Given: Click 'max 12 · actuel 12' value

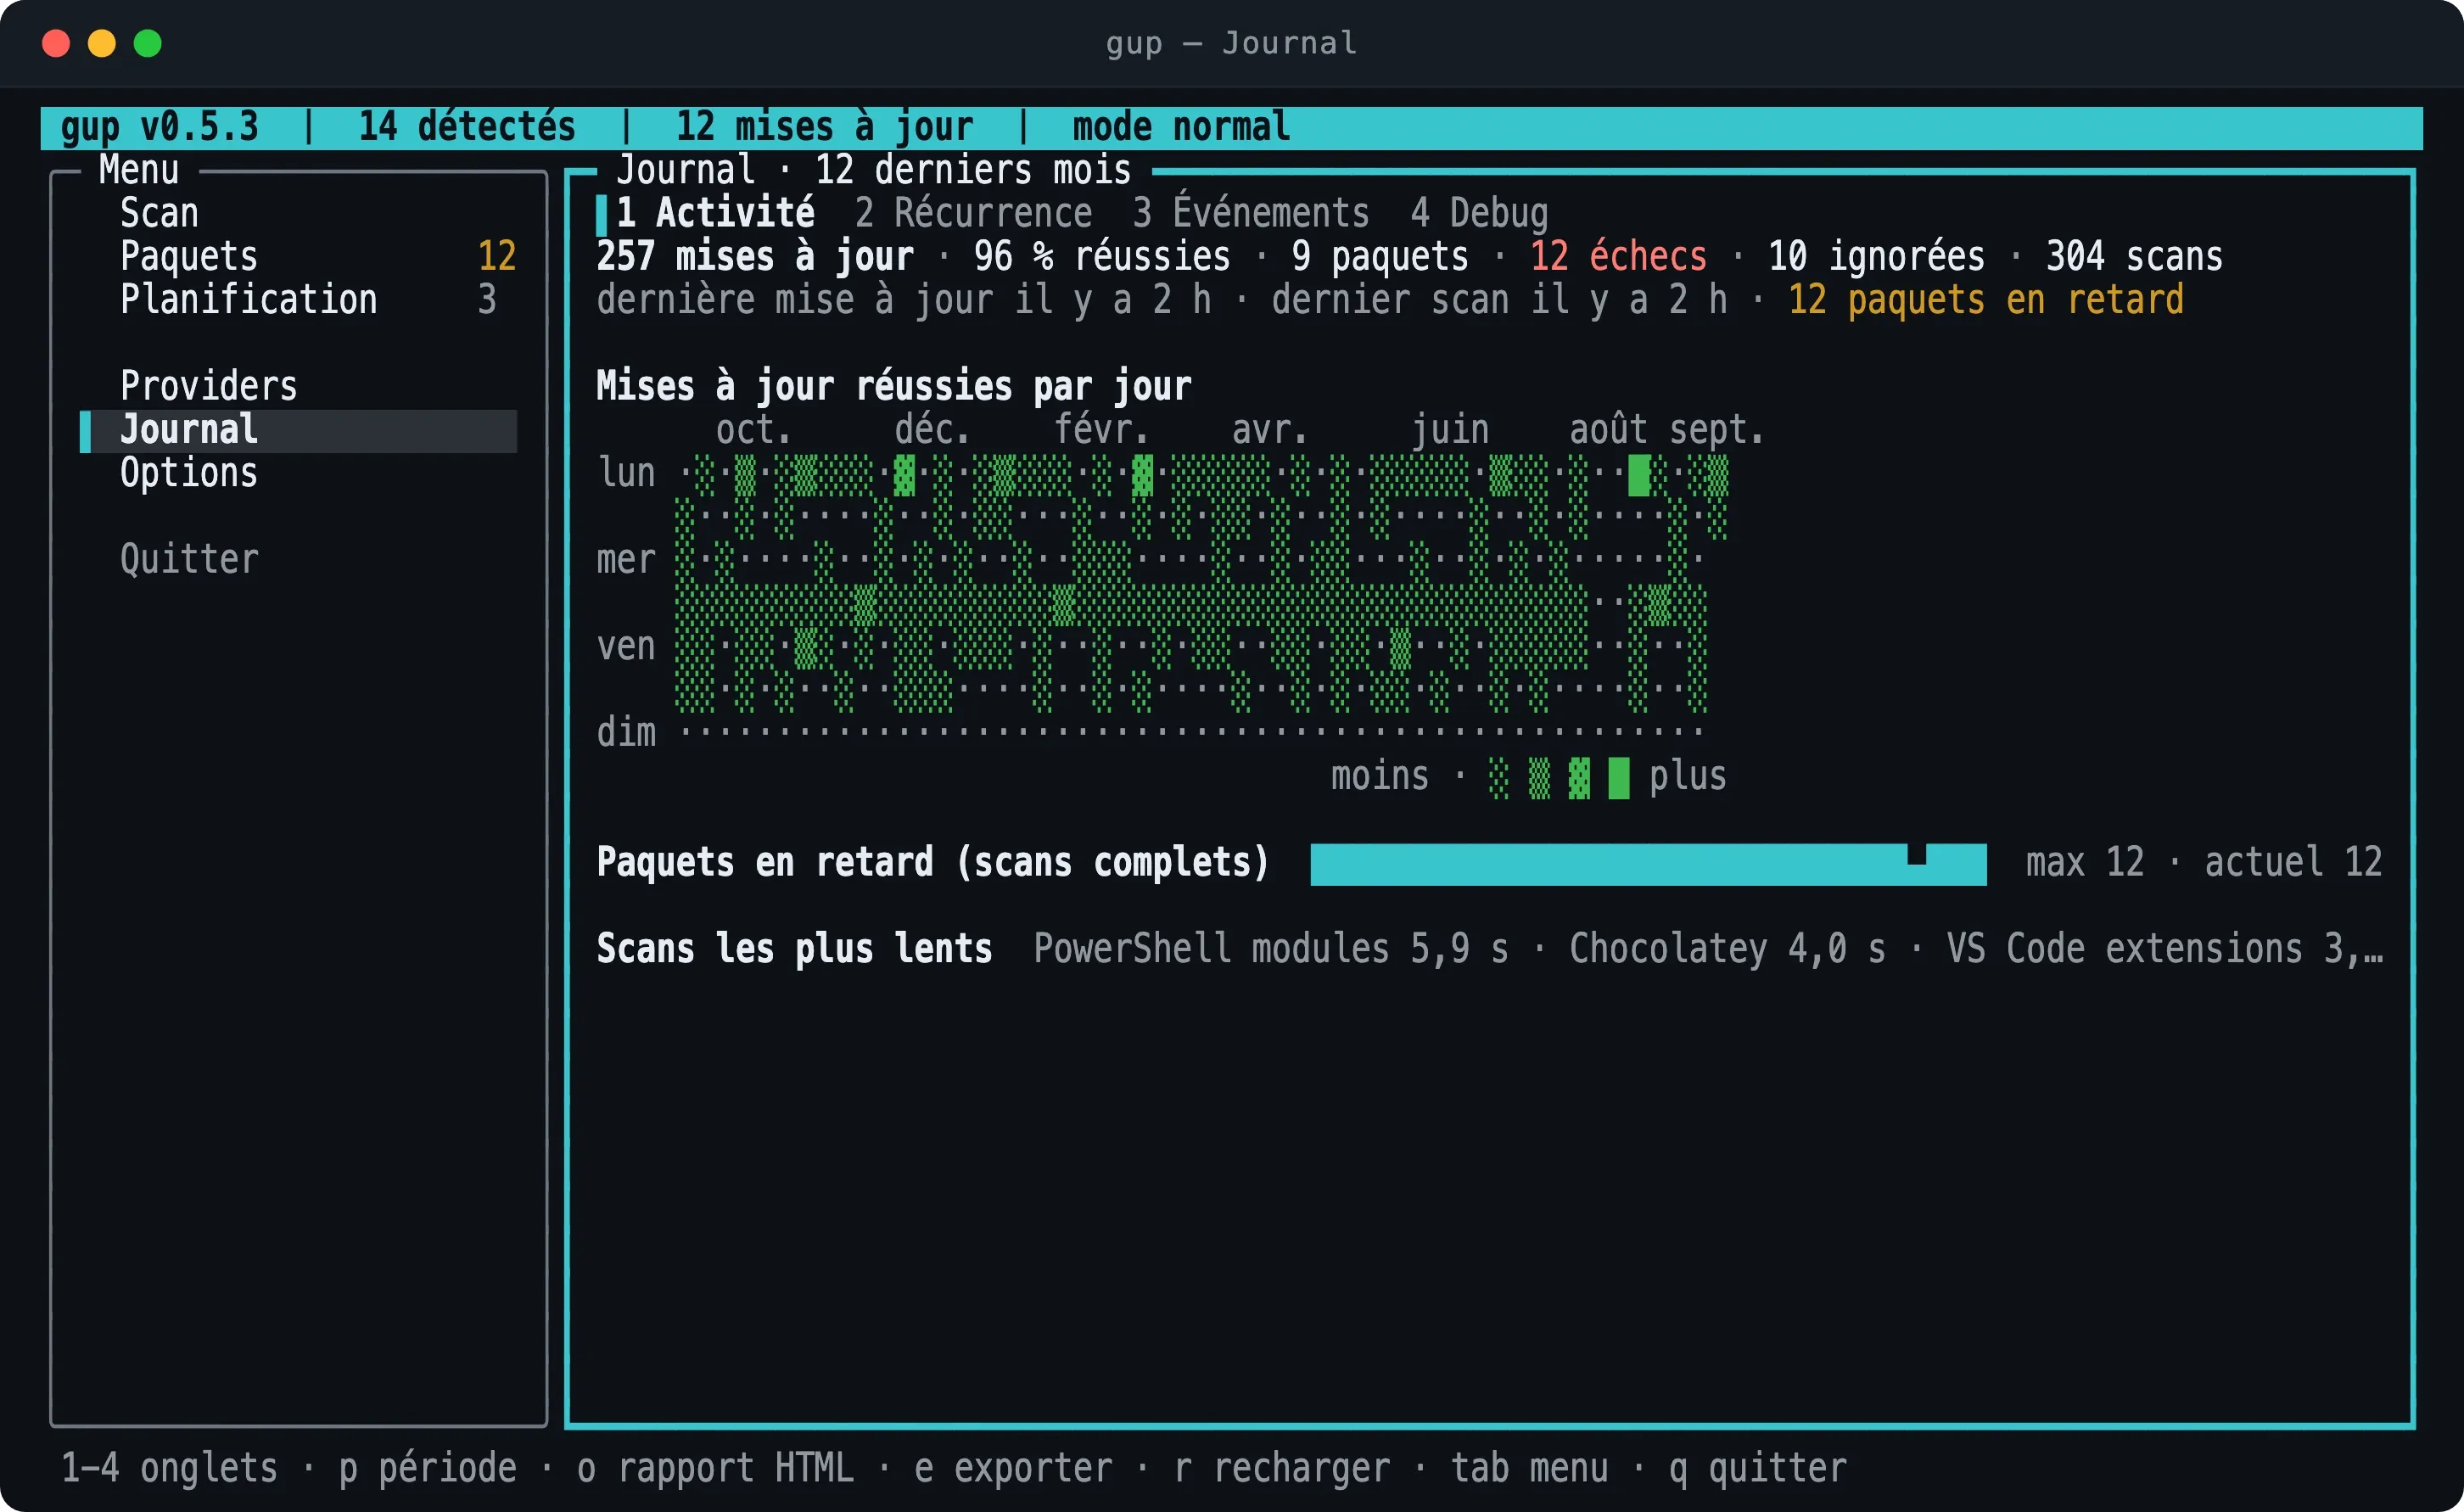Looking at the screenshot, I should click(x=2204, y=863).
